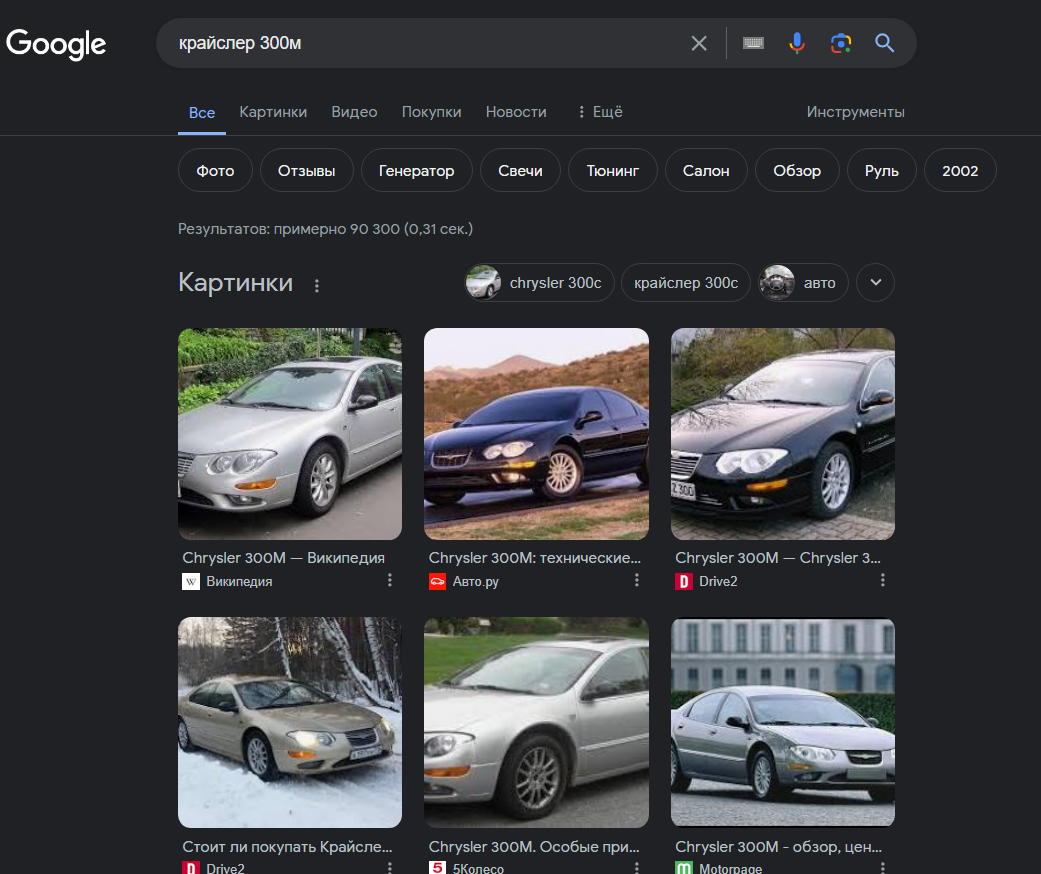The height and width of the screenshot is (874, 1041).
Task: Switch to the Новости tab
Action: (516, 112)
